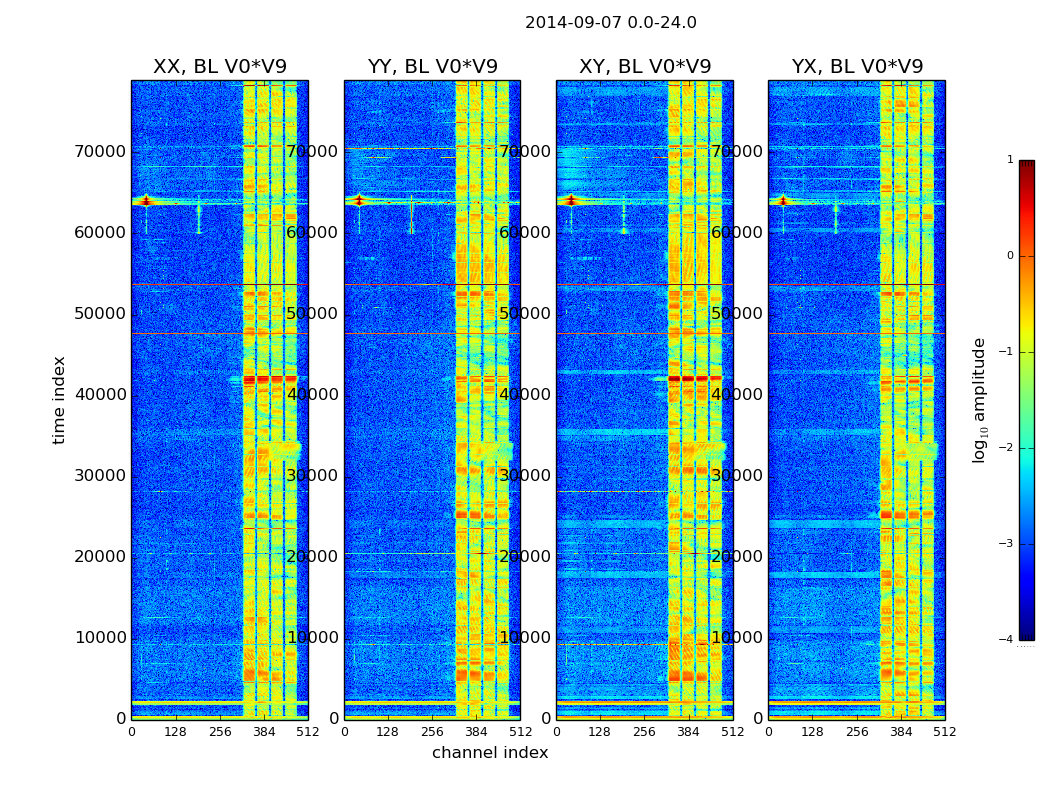Click the 10000 tick on the XX time axis
The image size is (1050, 800).
[x=100, y=637]
